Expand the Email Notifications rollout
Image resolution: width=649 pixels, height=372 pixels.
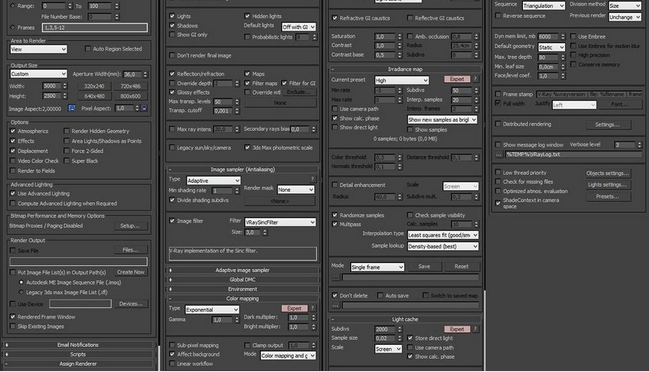pyautogui.click(x=78, y=345)
